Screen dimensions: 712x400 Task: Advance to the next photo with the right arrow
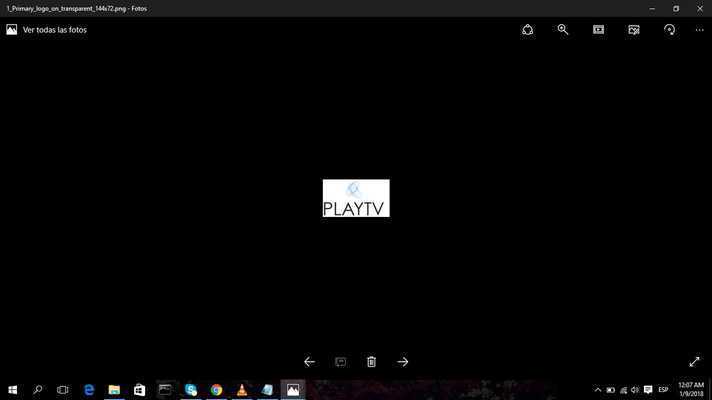[403, 362]
